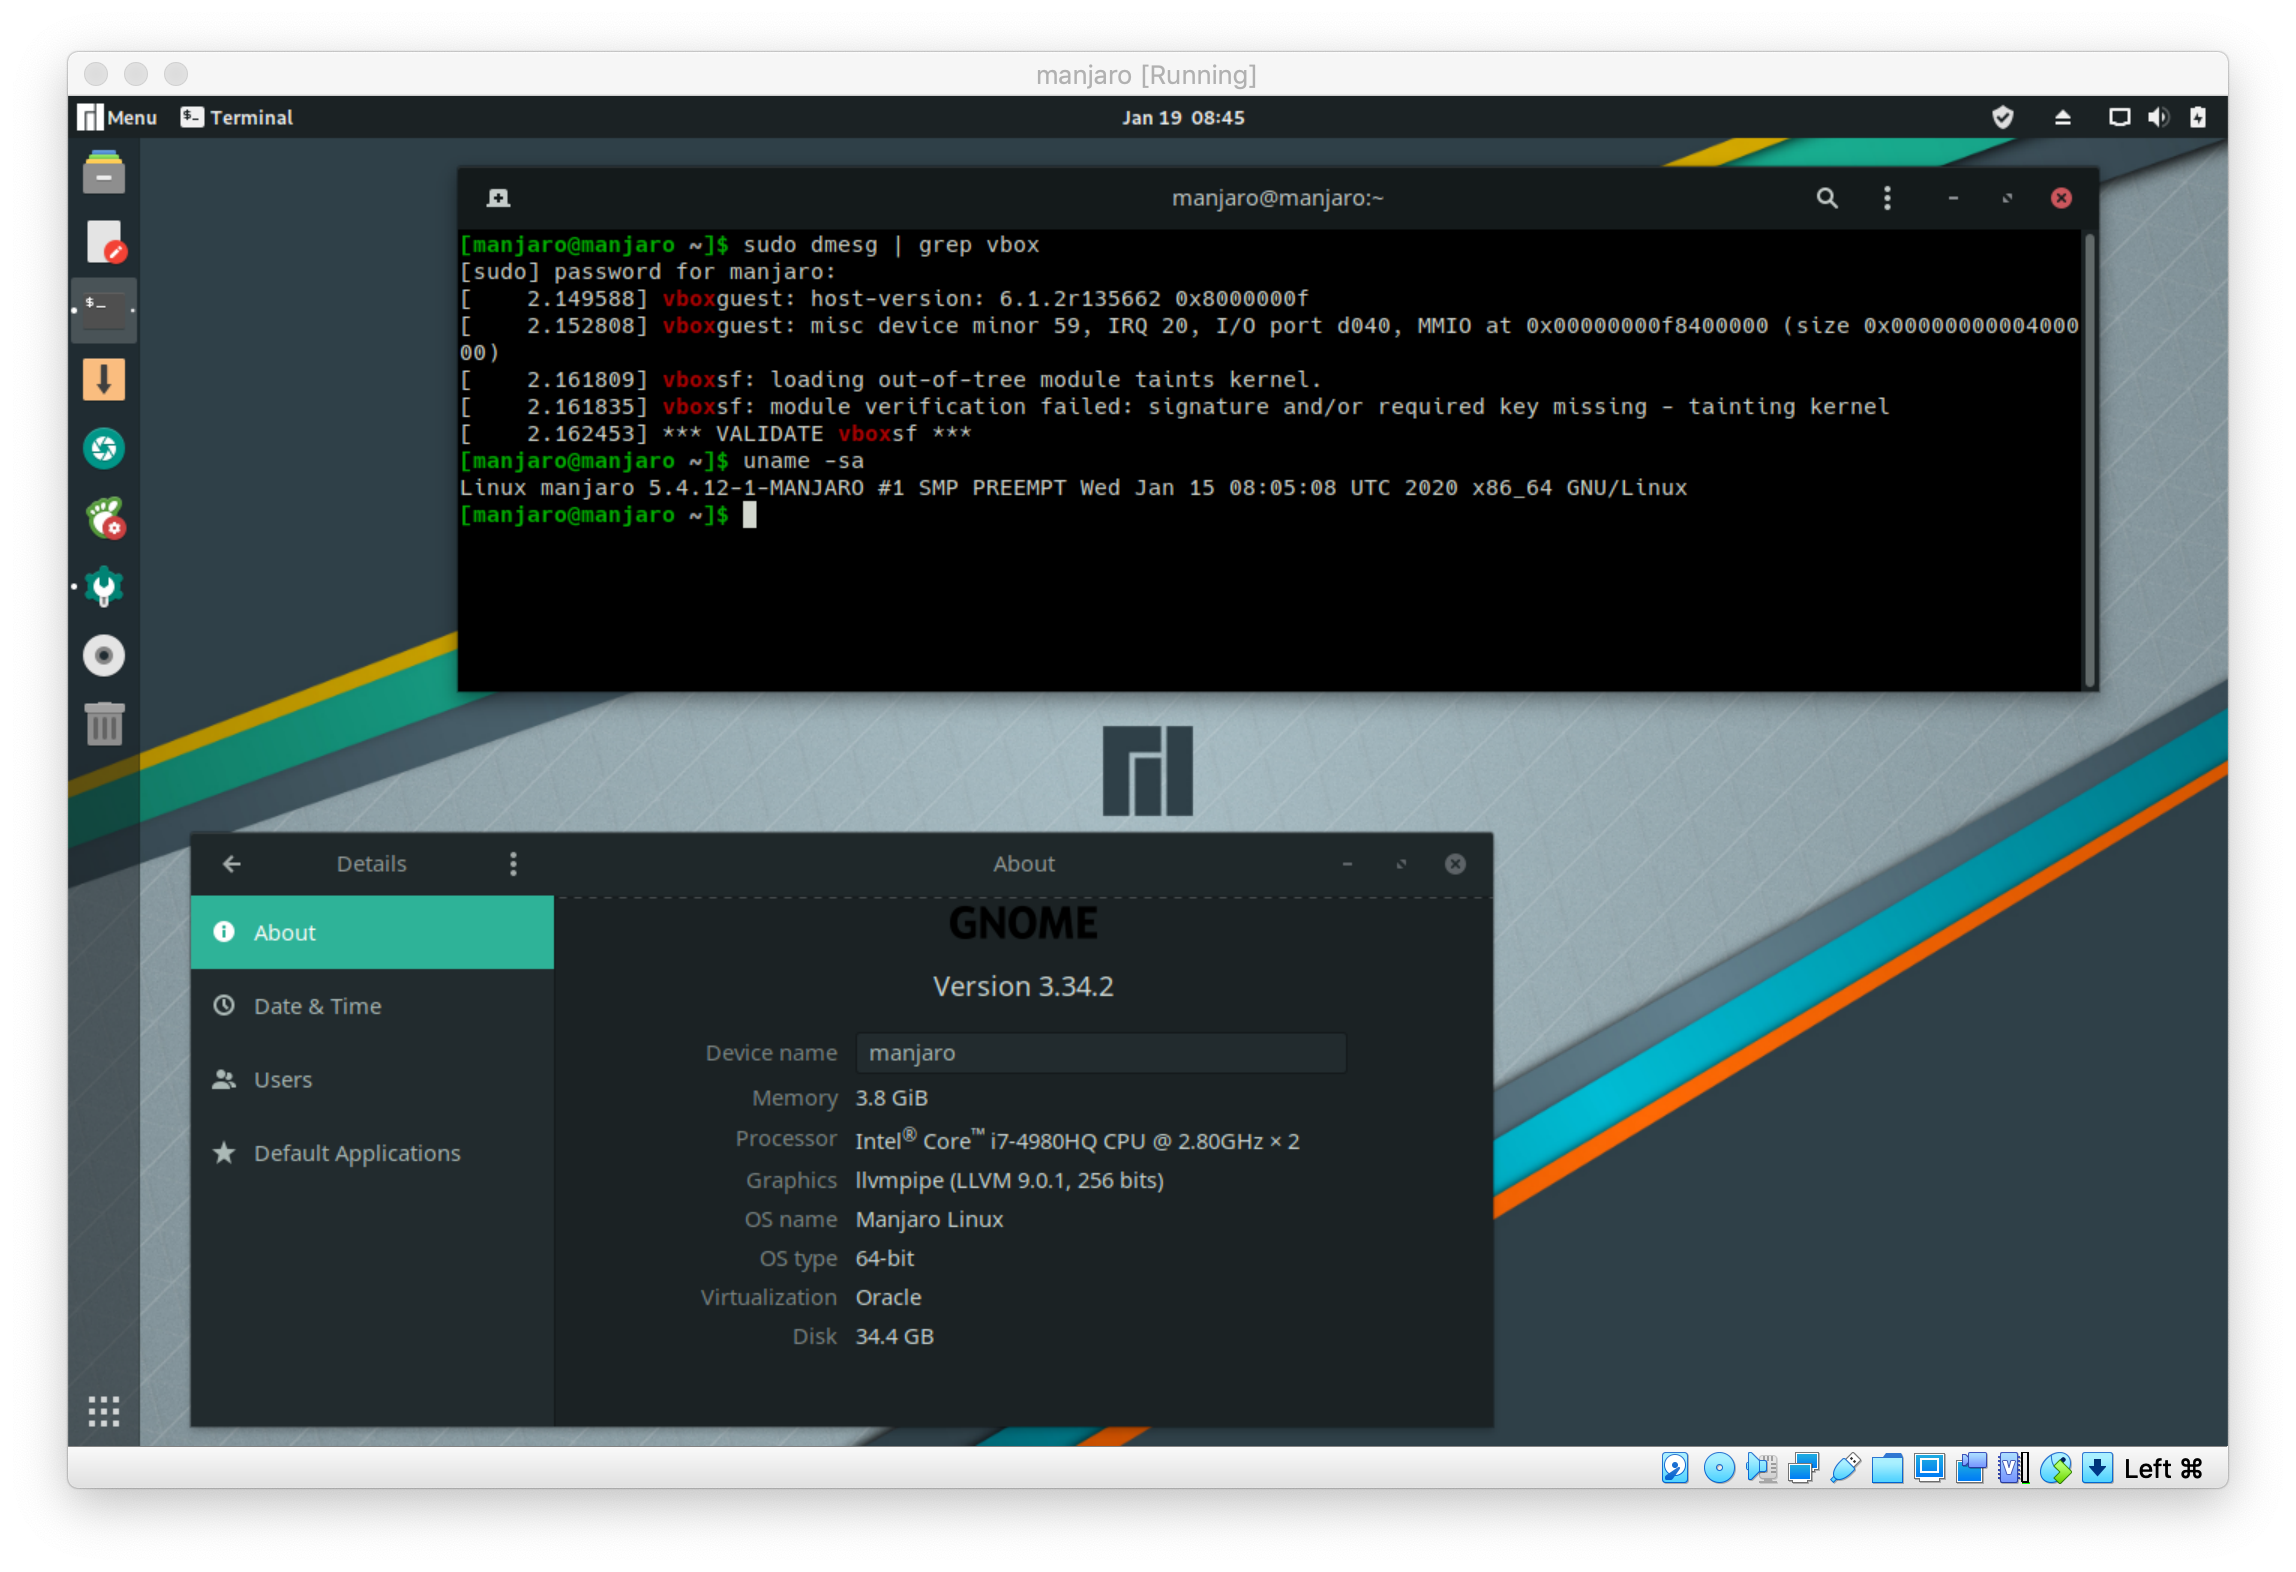
Task: Open the file manager from the dock
Action: click(x=103, y=173)
